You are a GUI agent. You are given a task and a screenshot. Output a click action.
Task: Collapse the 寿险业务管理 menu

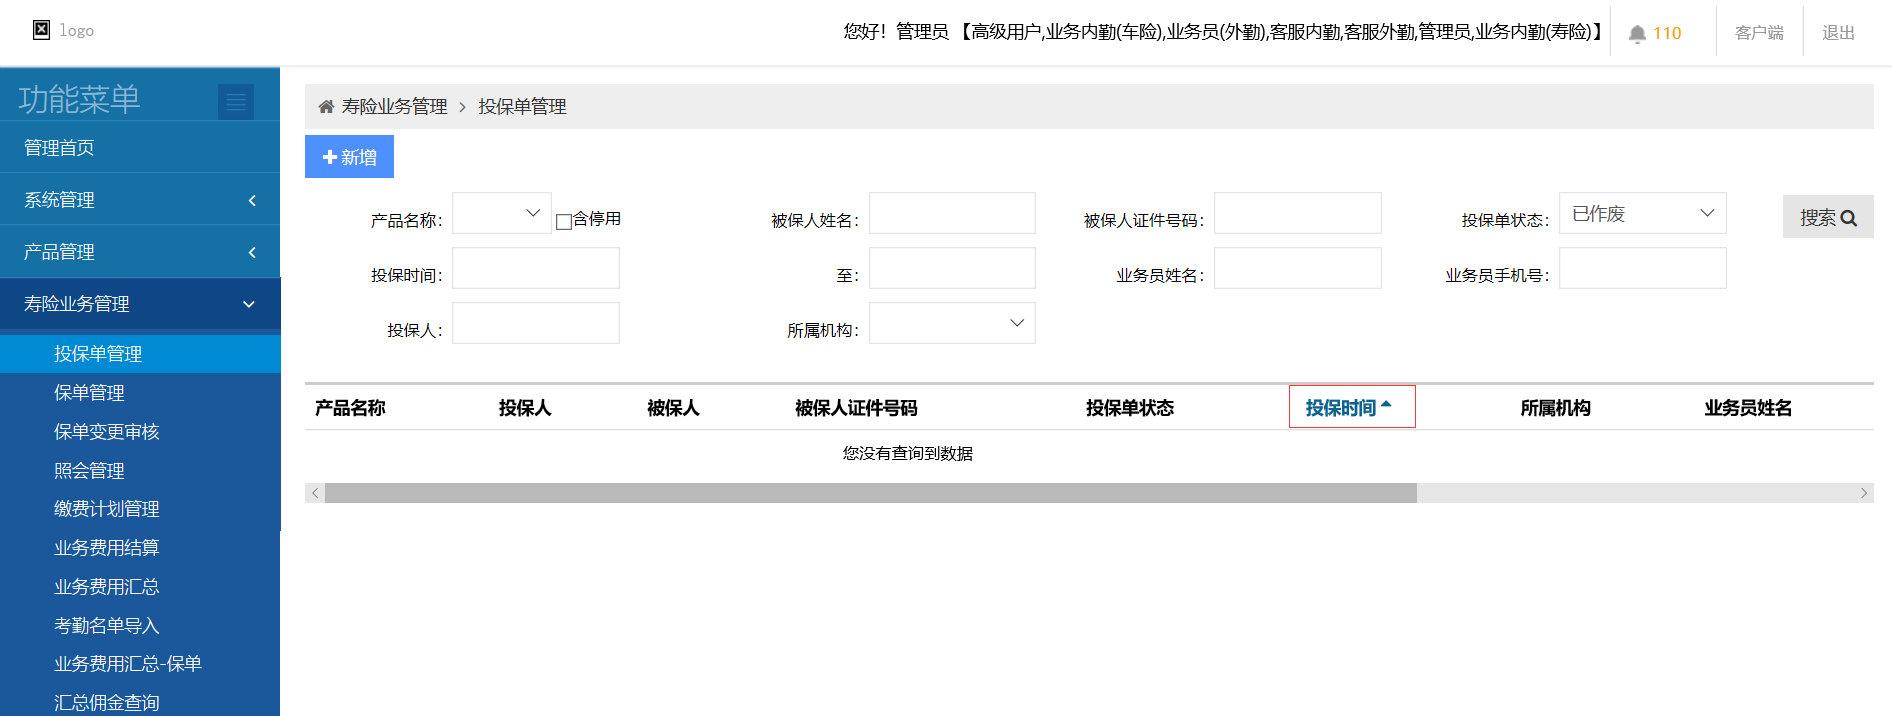(140, 303)
